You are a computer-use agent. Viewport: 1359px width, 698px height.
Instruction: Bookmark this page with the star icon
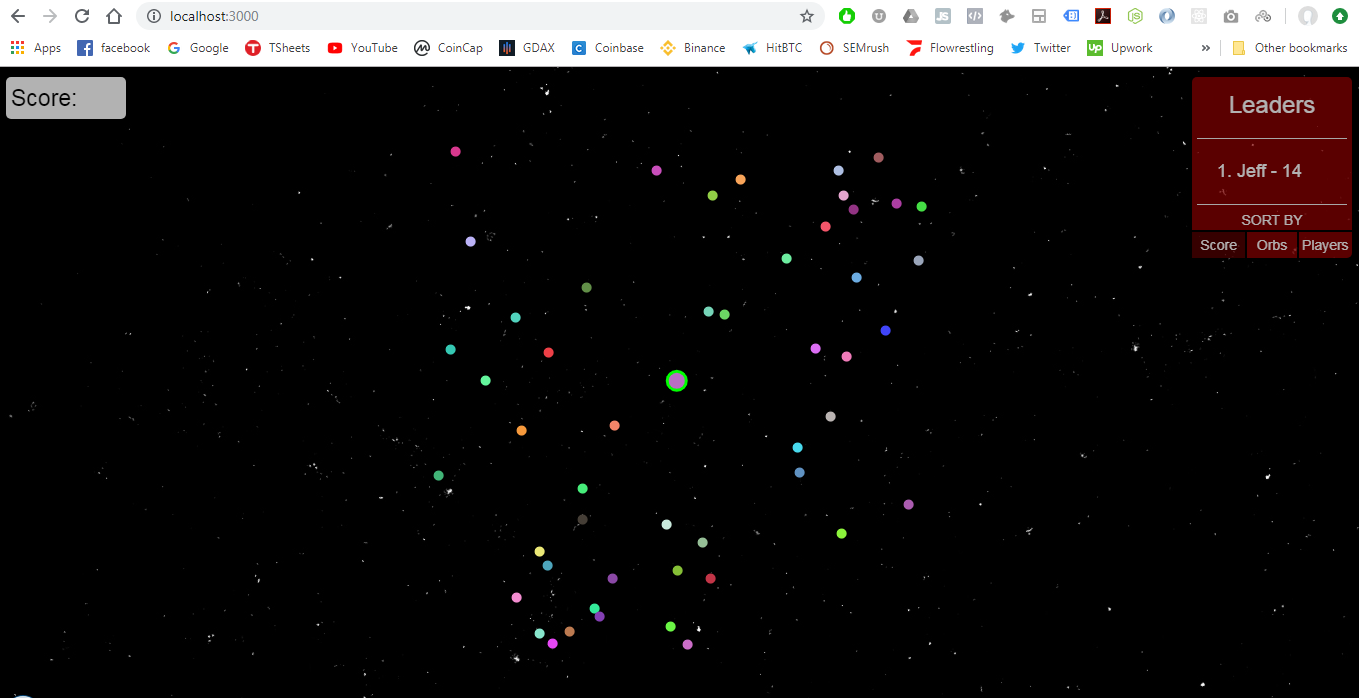click(x=806, y=16)
